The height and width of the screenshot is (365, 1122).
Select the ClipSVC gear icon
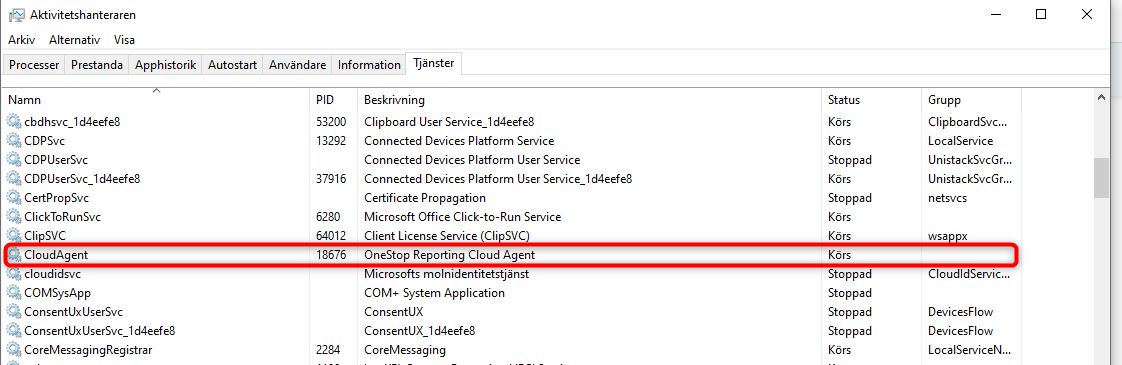pos(14,235)
